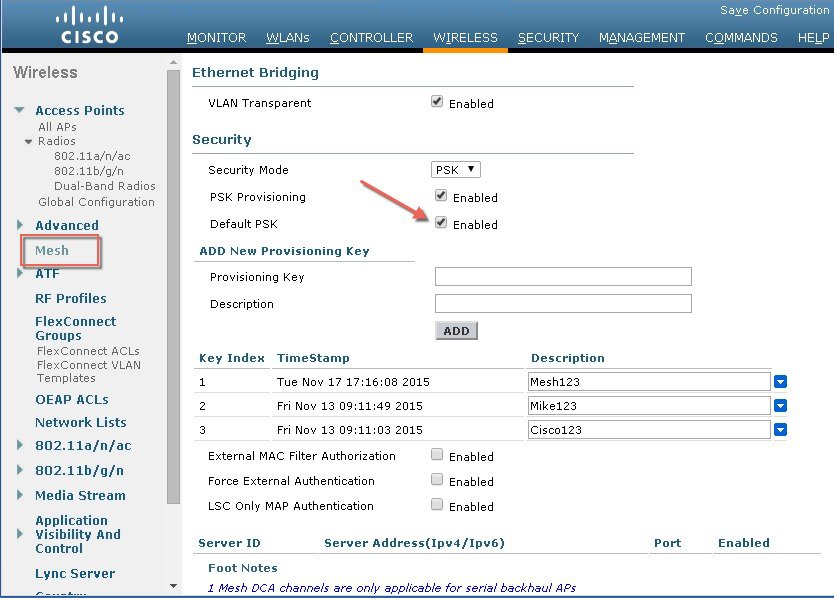Screen dimensions: 834x598
Task: Enable LSC Only MAP Authentication
Action: pos(437,504)
